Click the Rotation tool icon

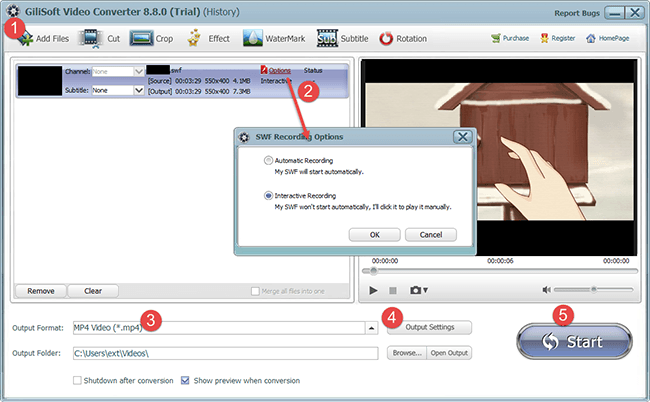[x=387, y=39]
